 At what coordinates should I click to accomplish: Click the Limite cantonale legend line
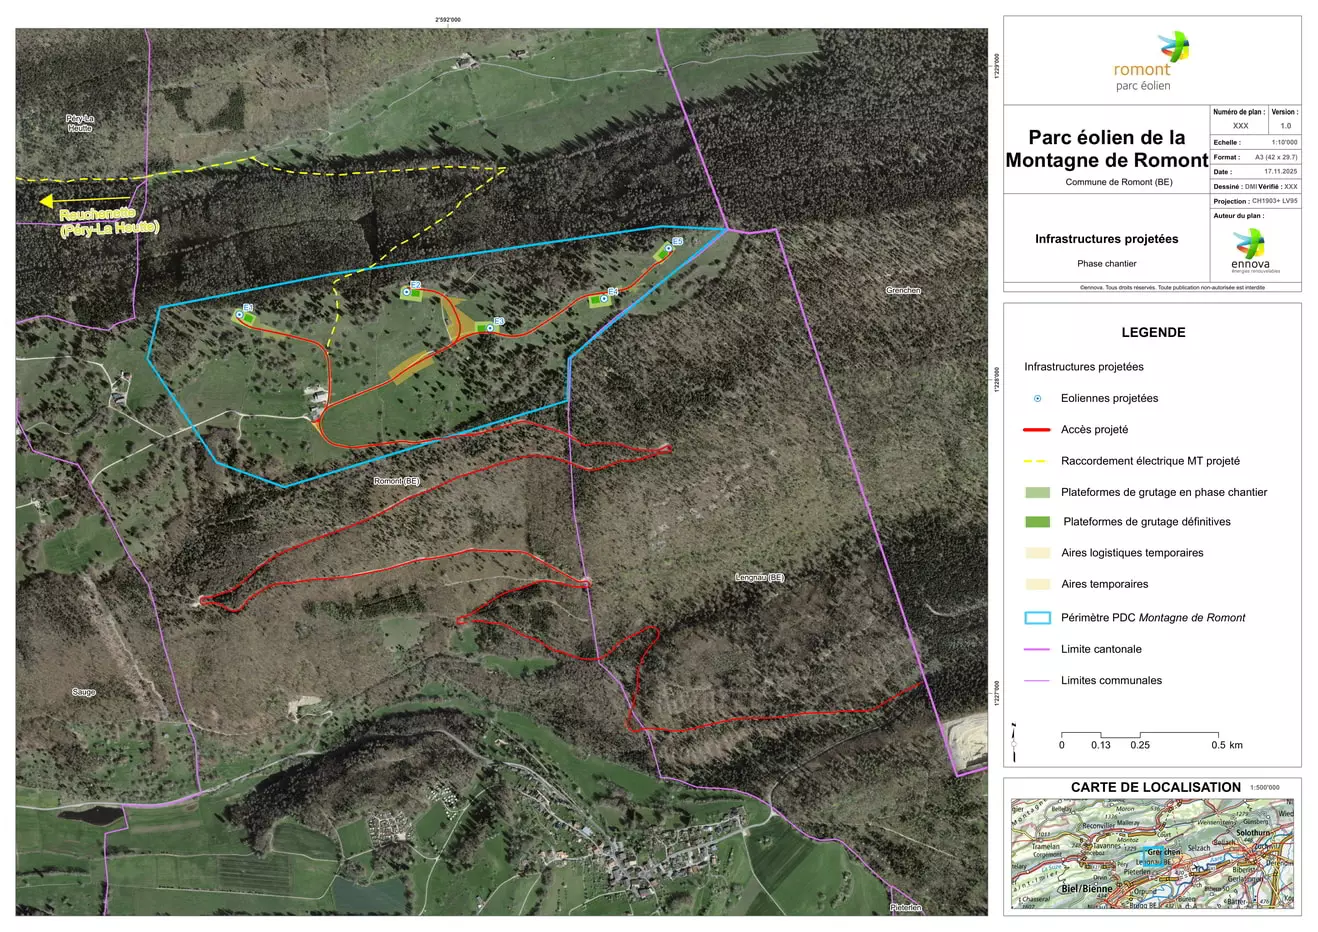(x=1037, y=649)
